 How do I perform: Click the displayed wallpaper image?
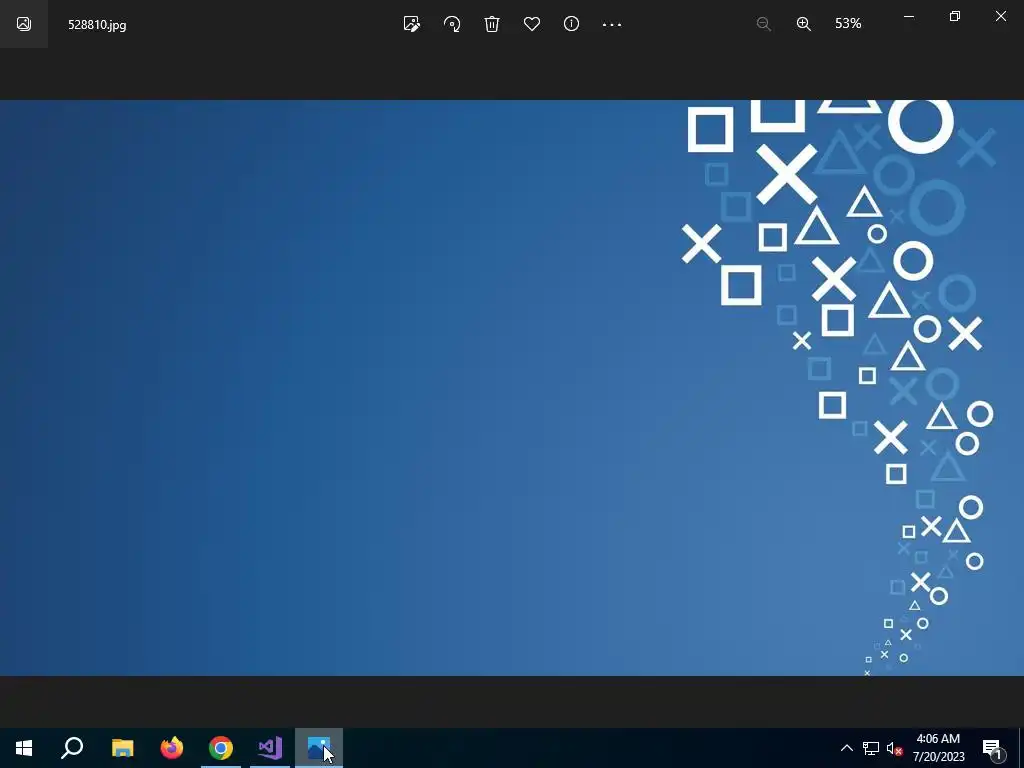tap(512, 388)
